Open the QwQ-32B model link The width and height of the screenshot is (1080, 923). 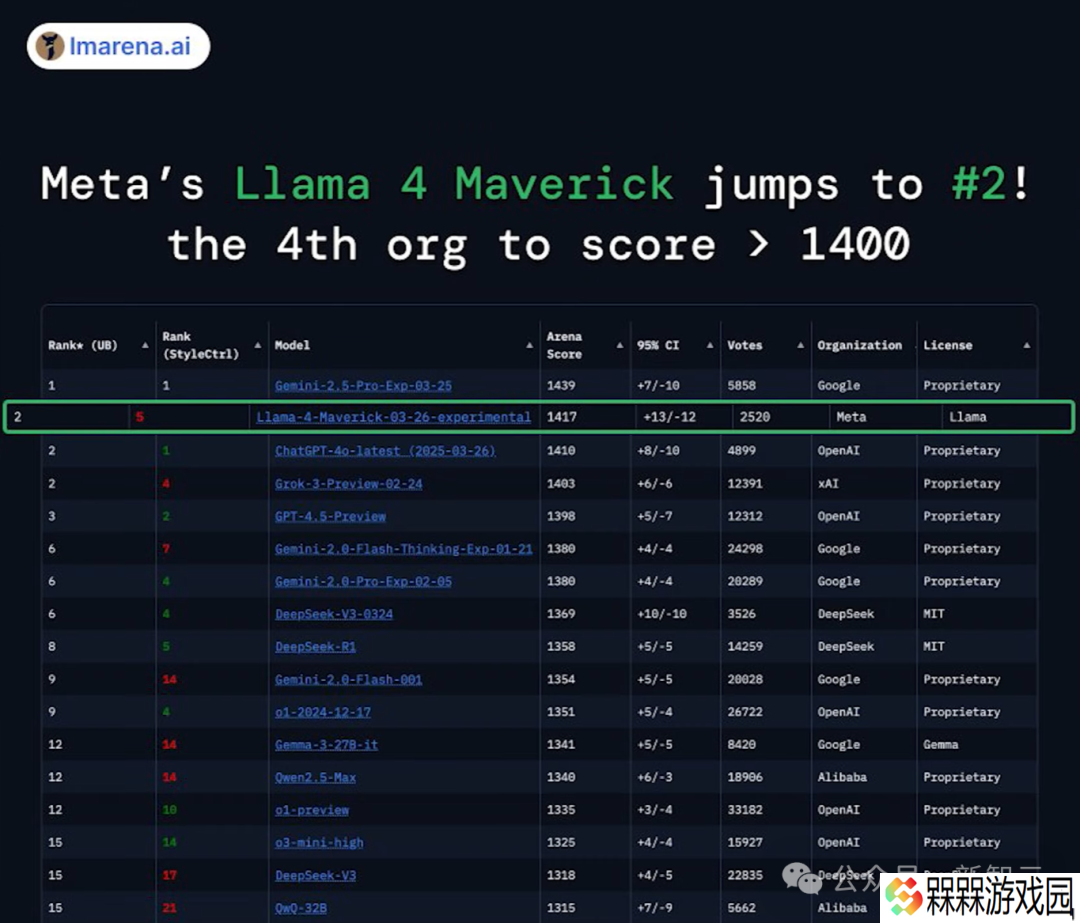[301, 908]
